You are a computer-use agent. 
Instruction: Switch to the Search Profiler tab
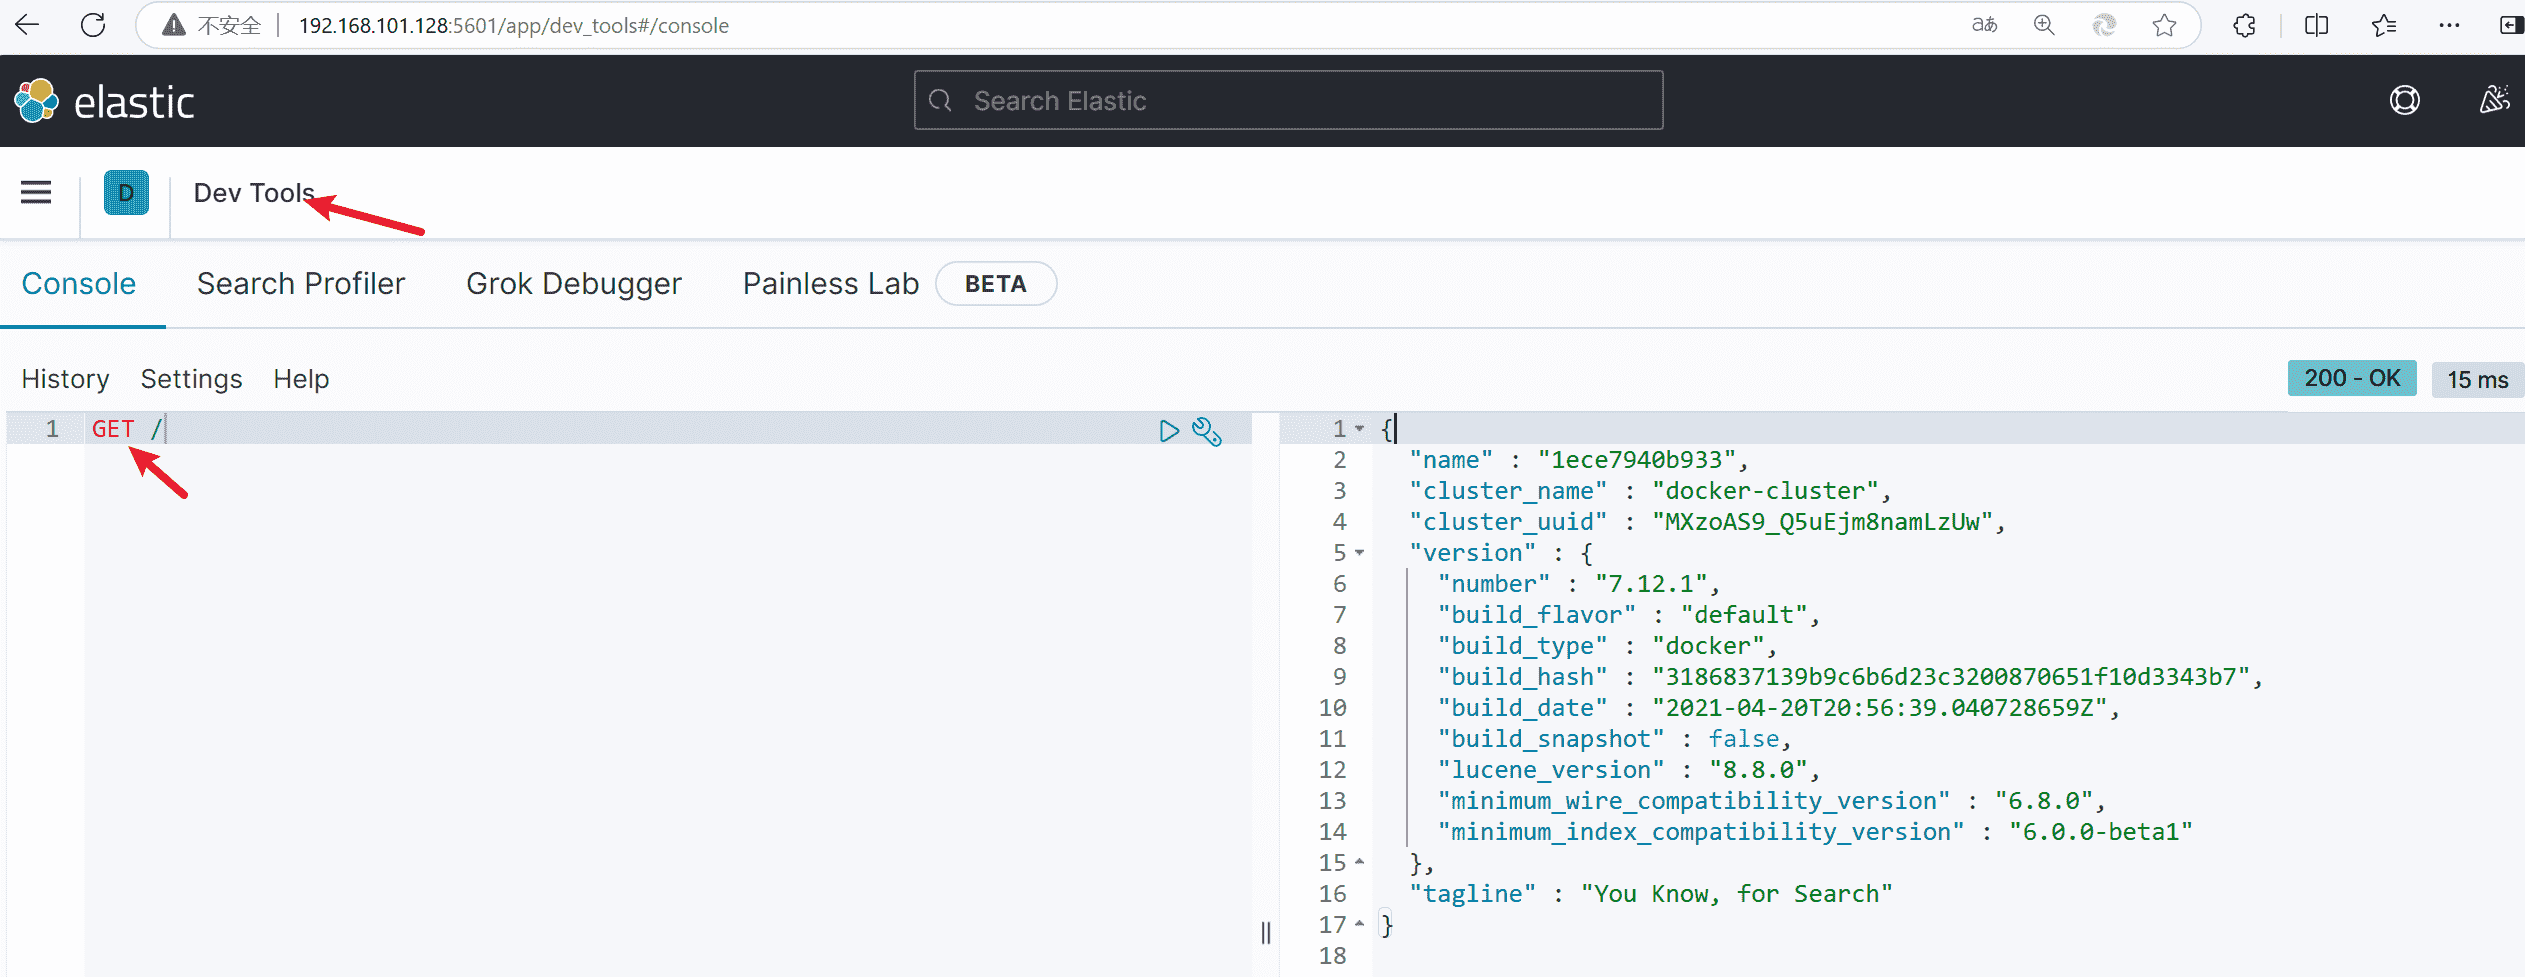click(x=301, y=284)
